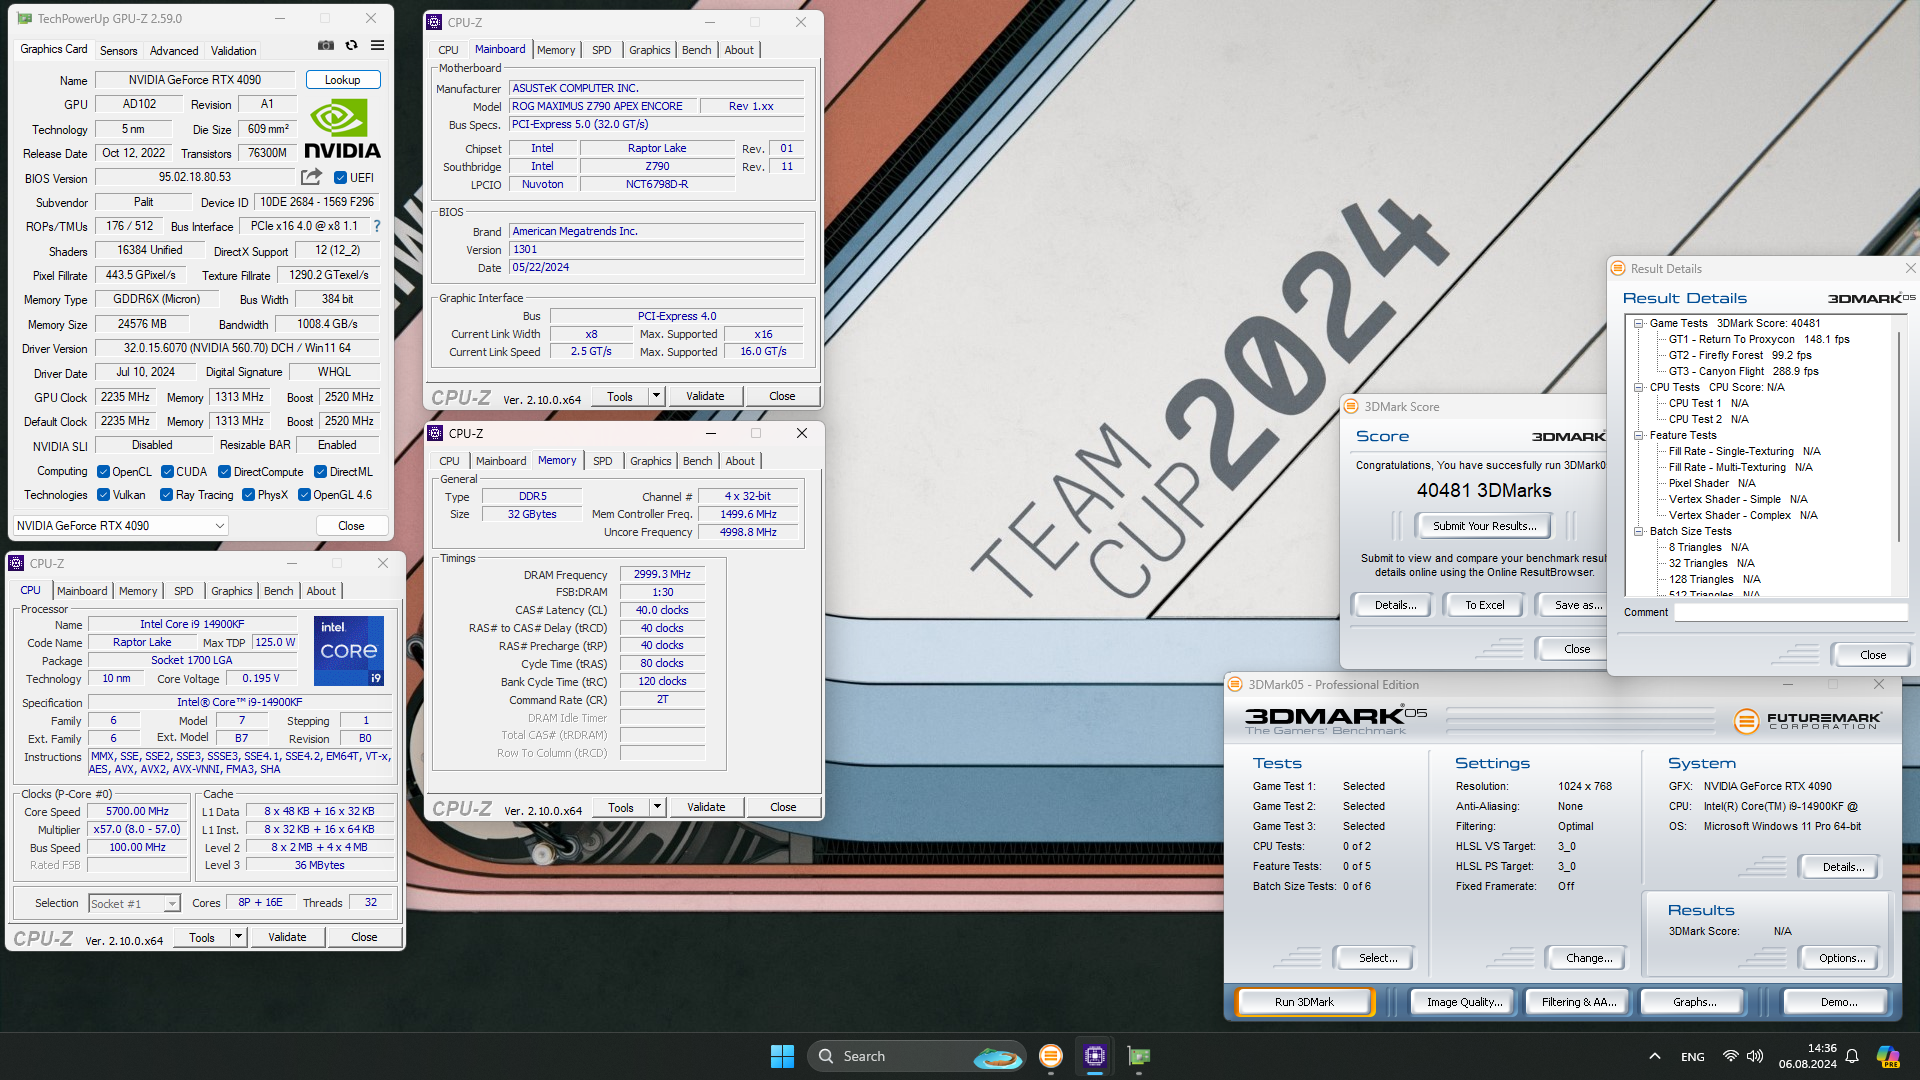Open the Windows Start menu
Screen dimensions: 1920x1080
[782, 1056]
